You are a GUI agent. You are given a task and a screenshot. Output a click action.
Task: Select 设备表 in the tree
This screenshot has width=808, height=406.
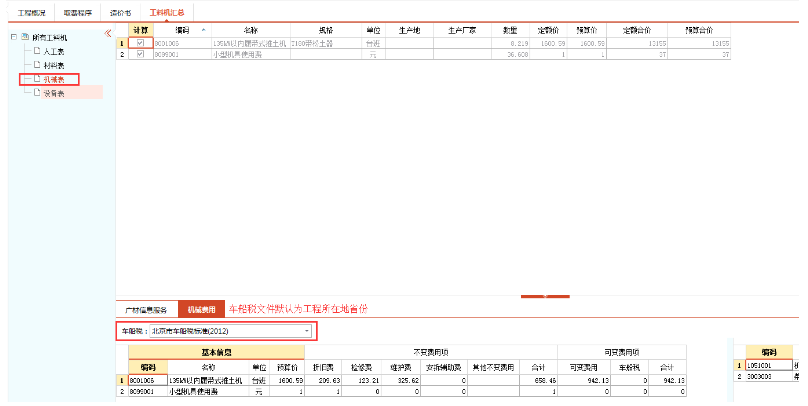point(54,93)
